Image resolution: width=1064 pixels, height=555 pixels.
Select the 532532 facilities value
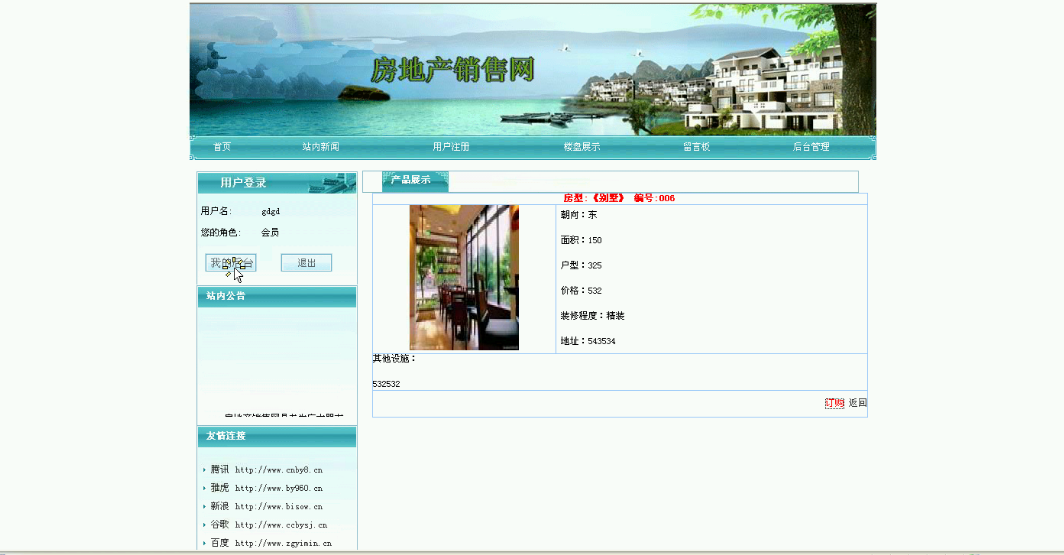386,384
